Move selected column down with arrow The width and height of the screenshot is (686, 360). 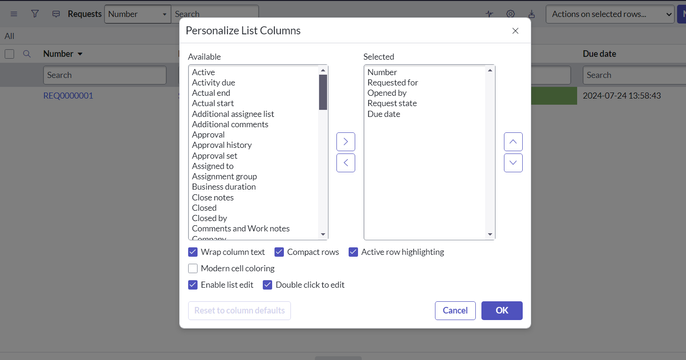(x=513, y=163)
